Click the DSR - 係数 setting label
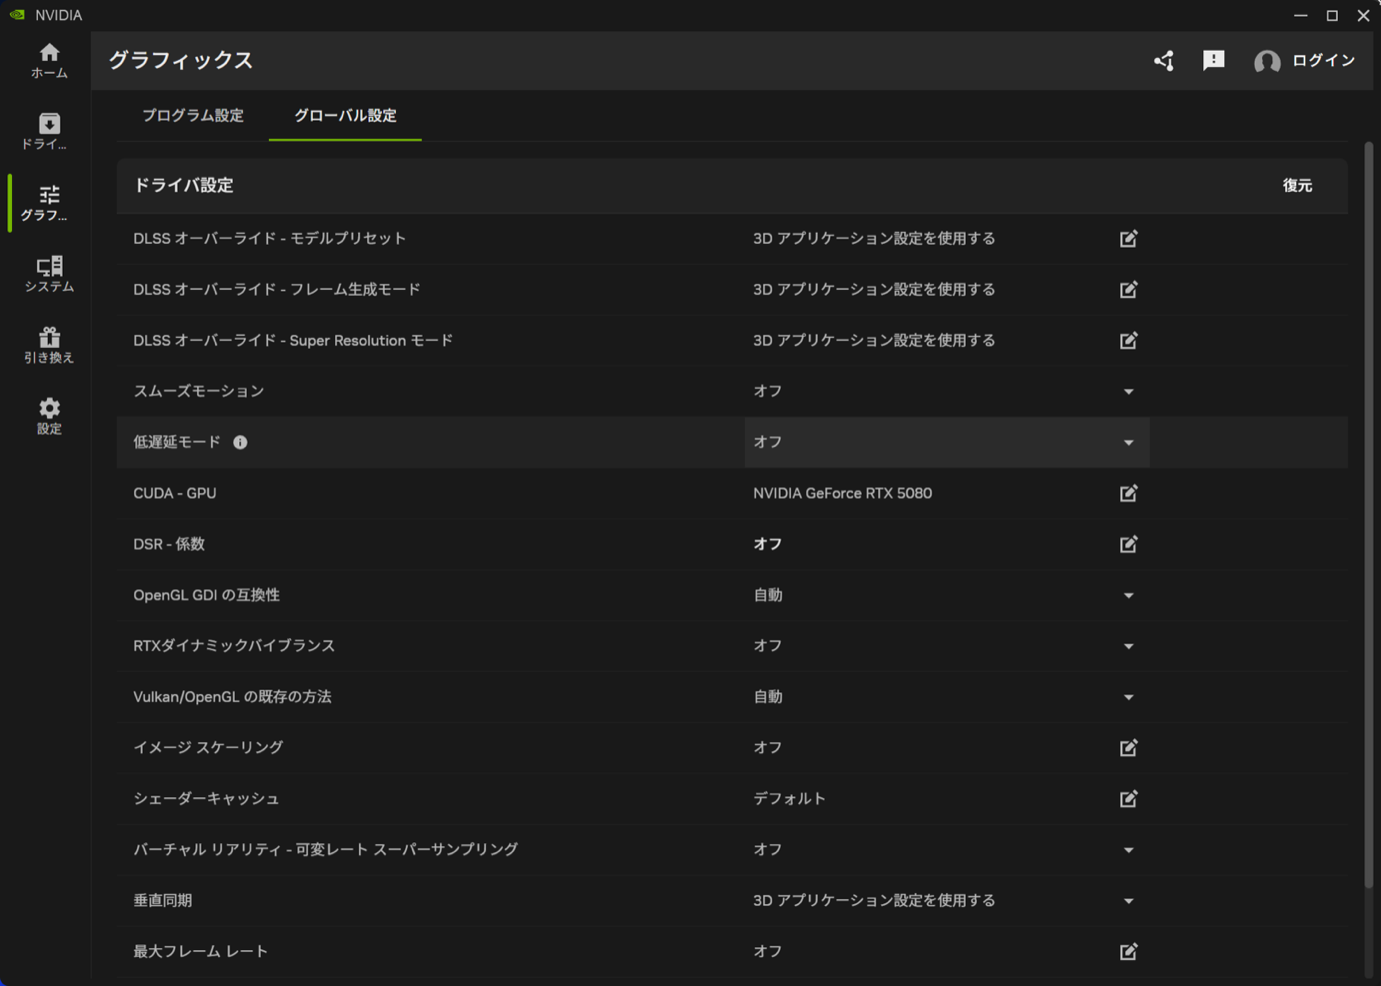Image resolution: width=1381 pixels, height=986 pixels. click(x=169, y=544)
